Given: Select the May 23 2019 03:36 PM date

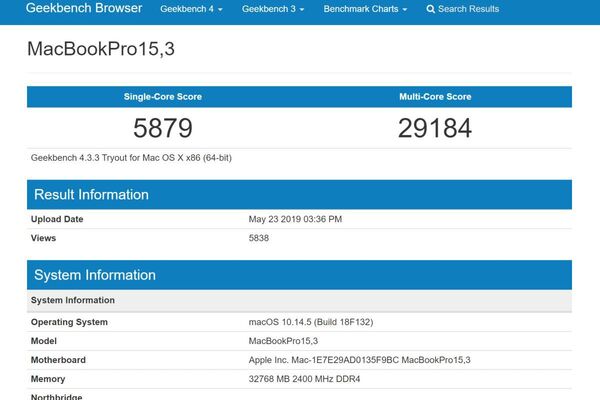Looking at the screenshot, I should [295, 219].
